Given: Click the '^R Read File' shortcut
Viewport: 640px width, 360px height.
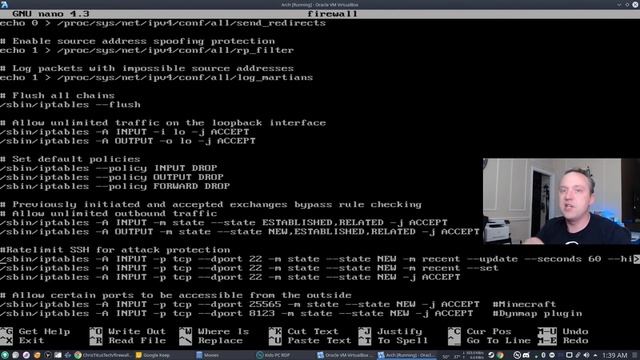Looking at the screenshot, I should coord(128,340).
